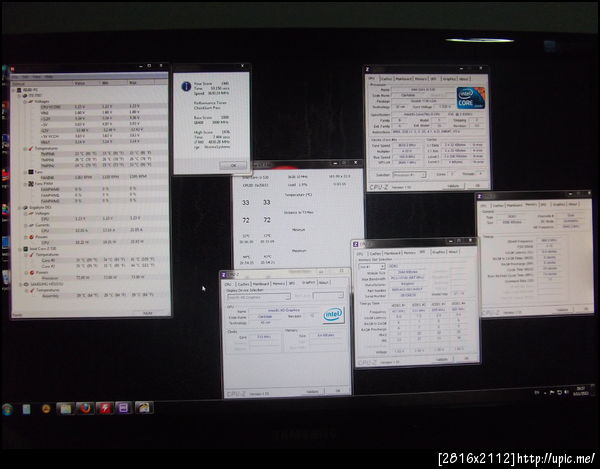Select SPD tab in CPU-Z Memory window
600x469 pixels.
point(543,205)
